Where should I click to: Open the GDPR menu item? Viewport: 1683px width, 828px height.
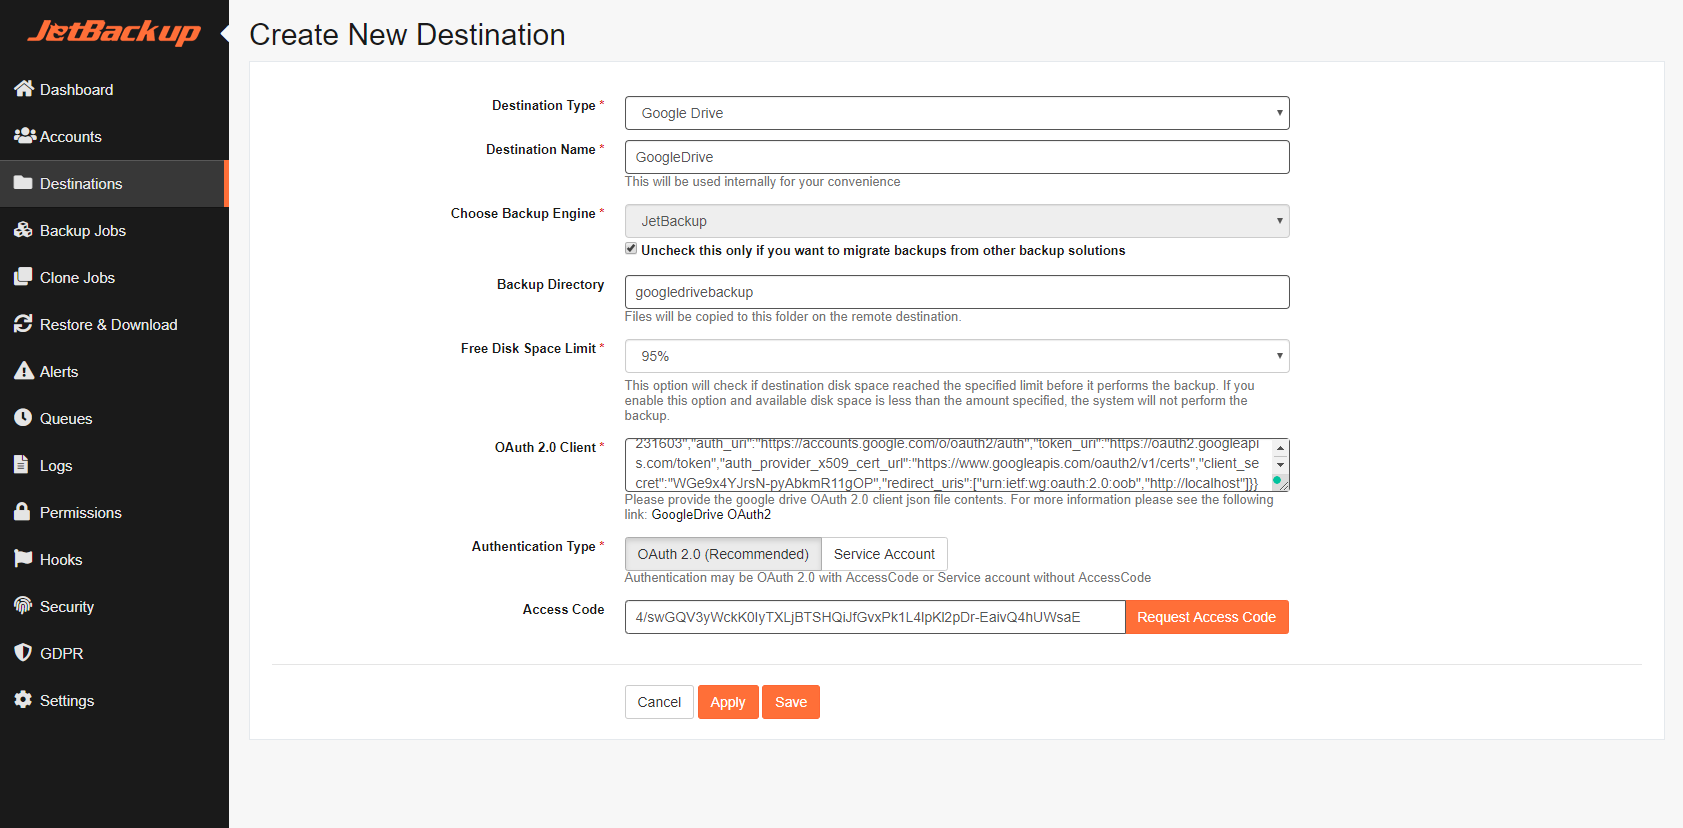click(114, 653)
